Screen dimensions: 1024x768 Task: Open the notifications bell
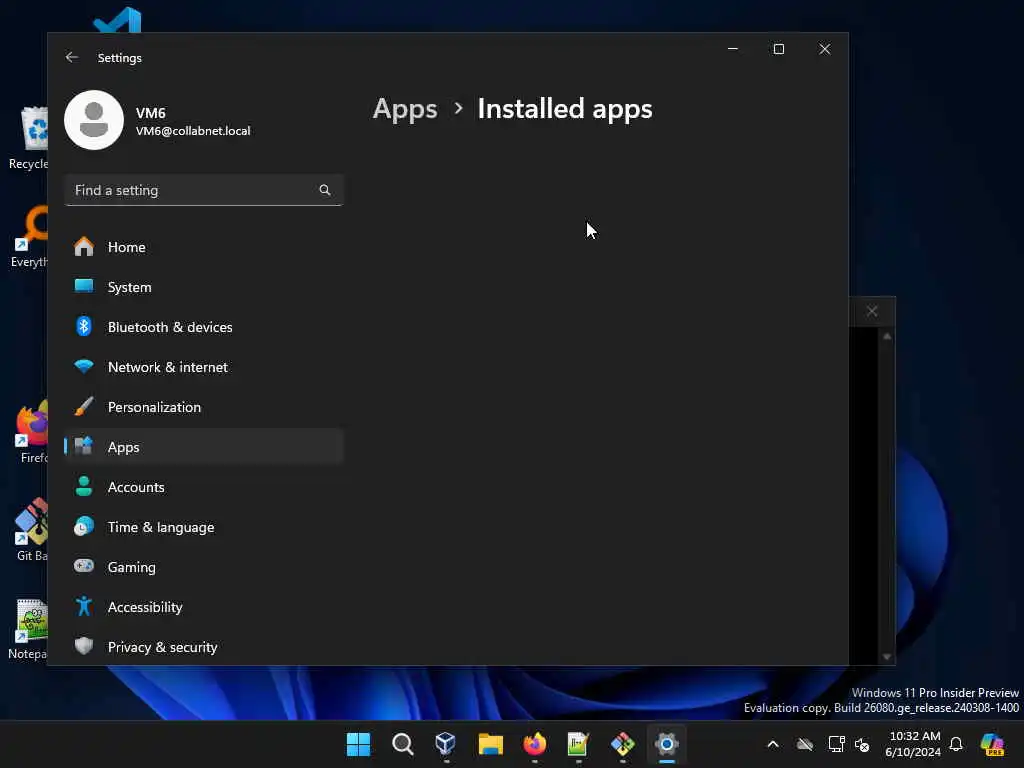(x=956, y=744)
